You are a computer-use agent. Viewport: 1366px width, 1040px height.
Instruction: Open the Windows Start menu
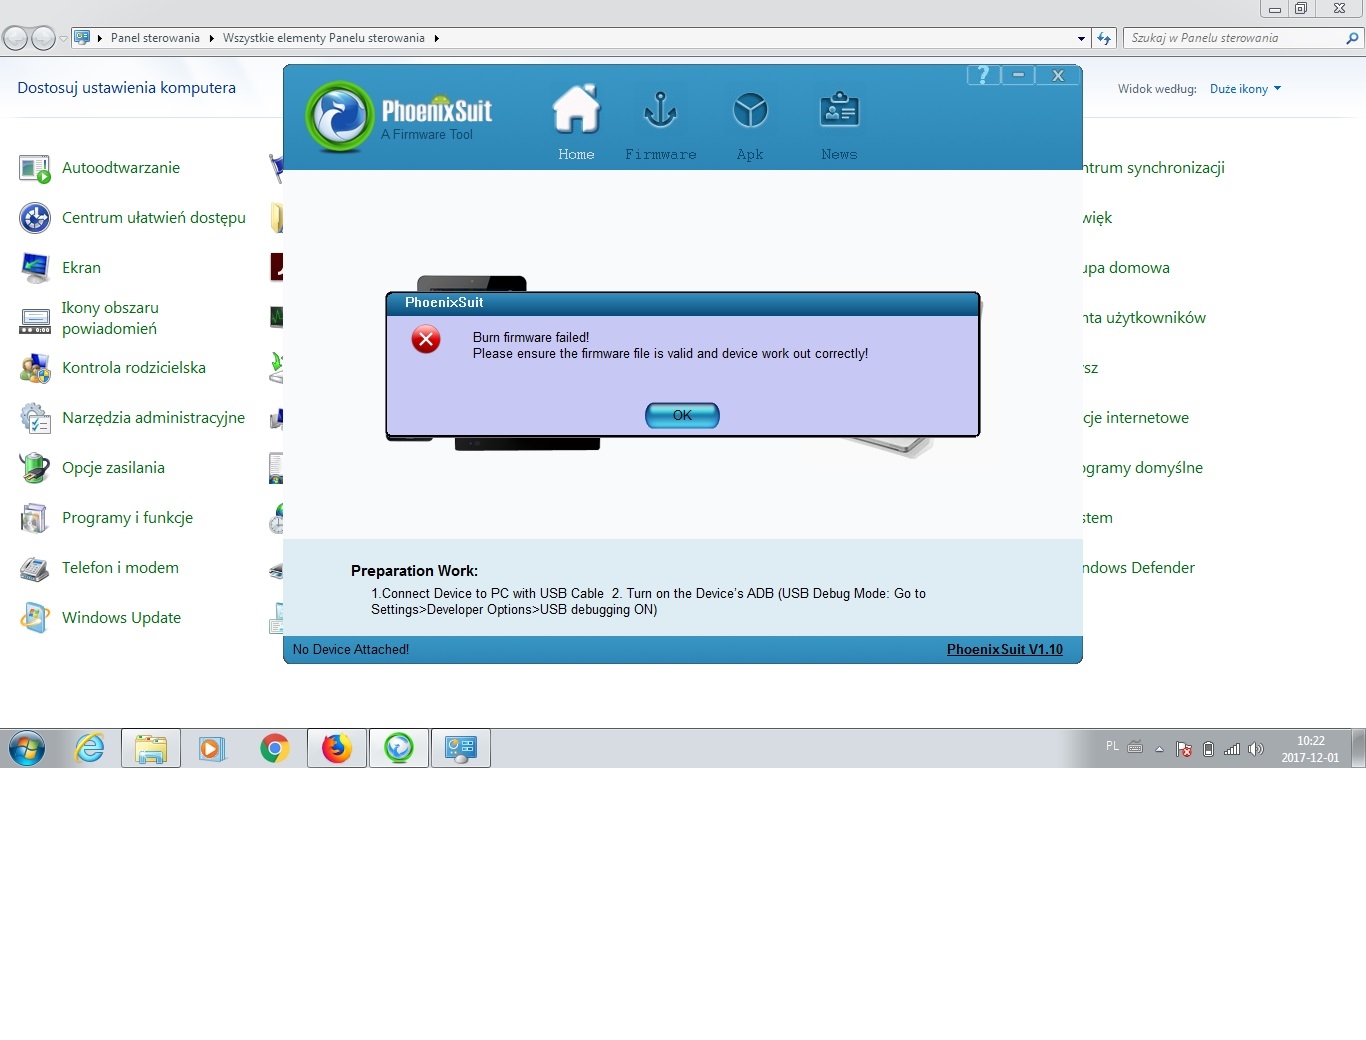(27, 748)
